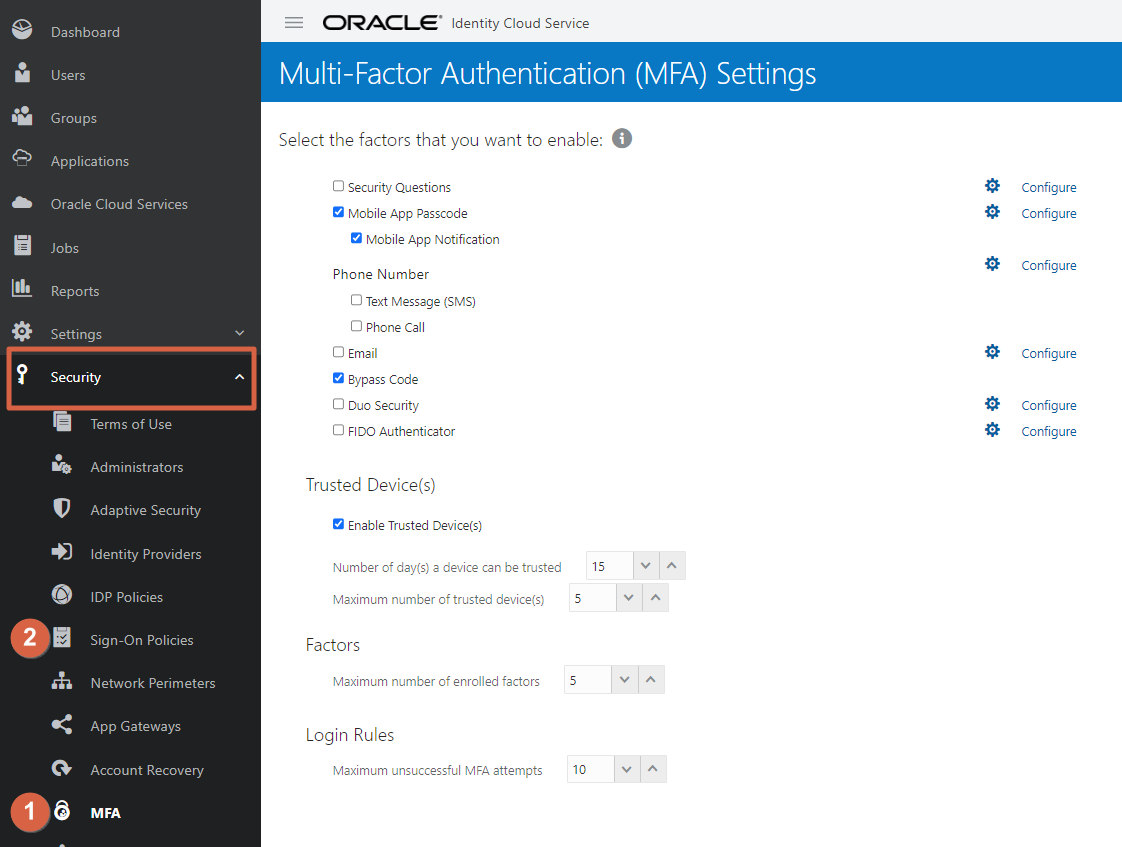
Task: Click gear icon for Email factor
Action: [992, 352]
